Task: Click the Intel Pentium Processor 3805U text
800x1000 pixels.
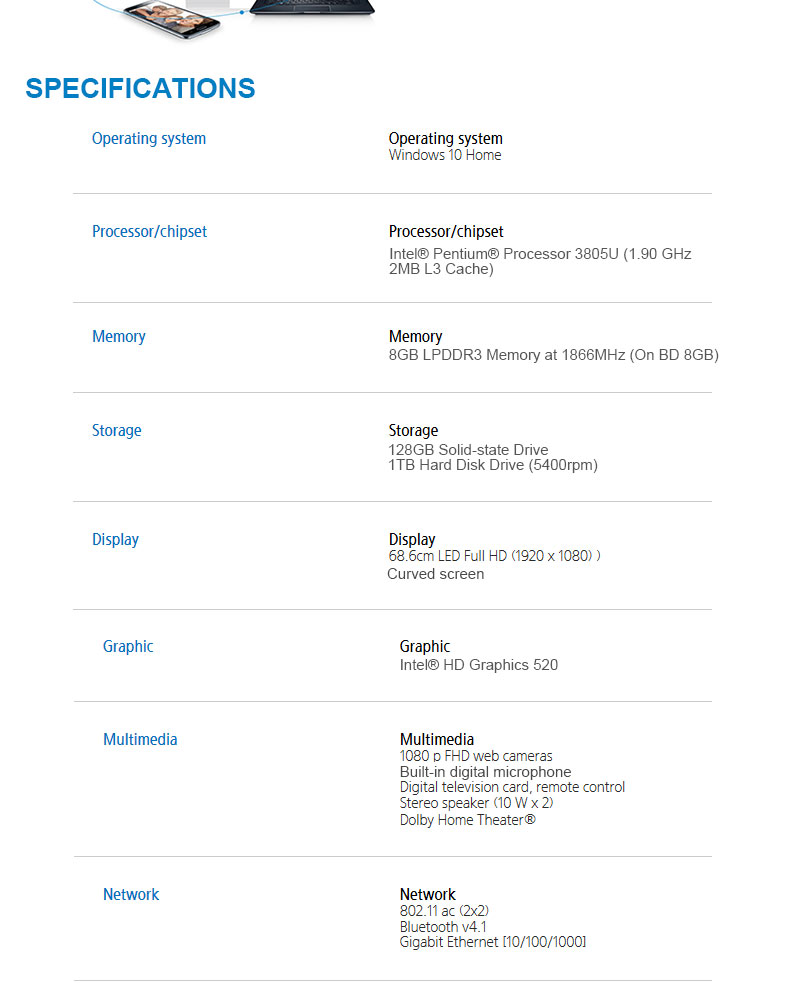Action: coord(540,255)
